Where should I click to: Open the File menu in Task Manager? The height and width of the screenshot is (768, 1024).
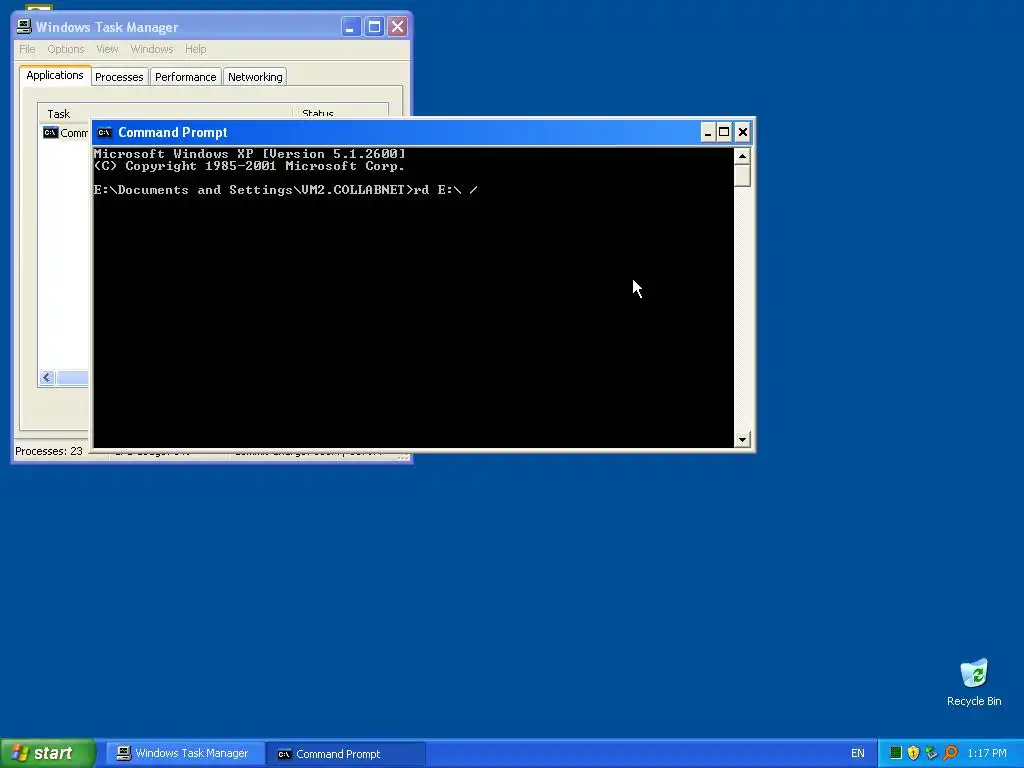click(27, 49)
